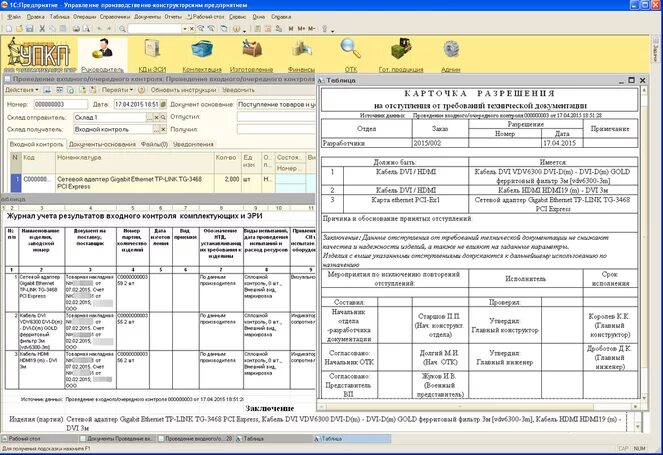
Task: Switch to the Уведомления tab
Action: 193,144
